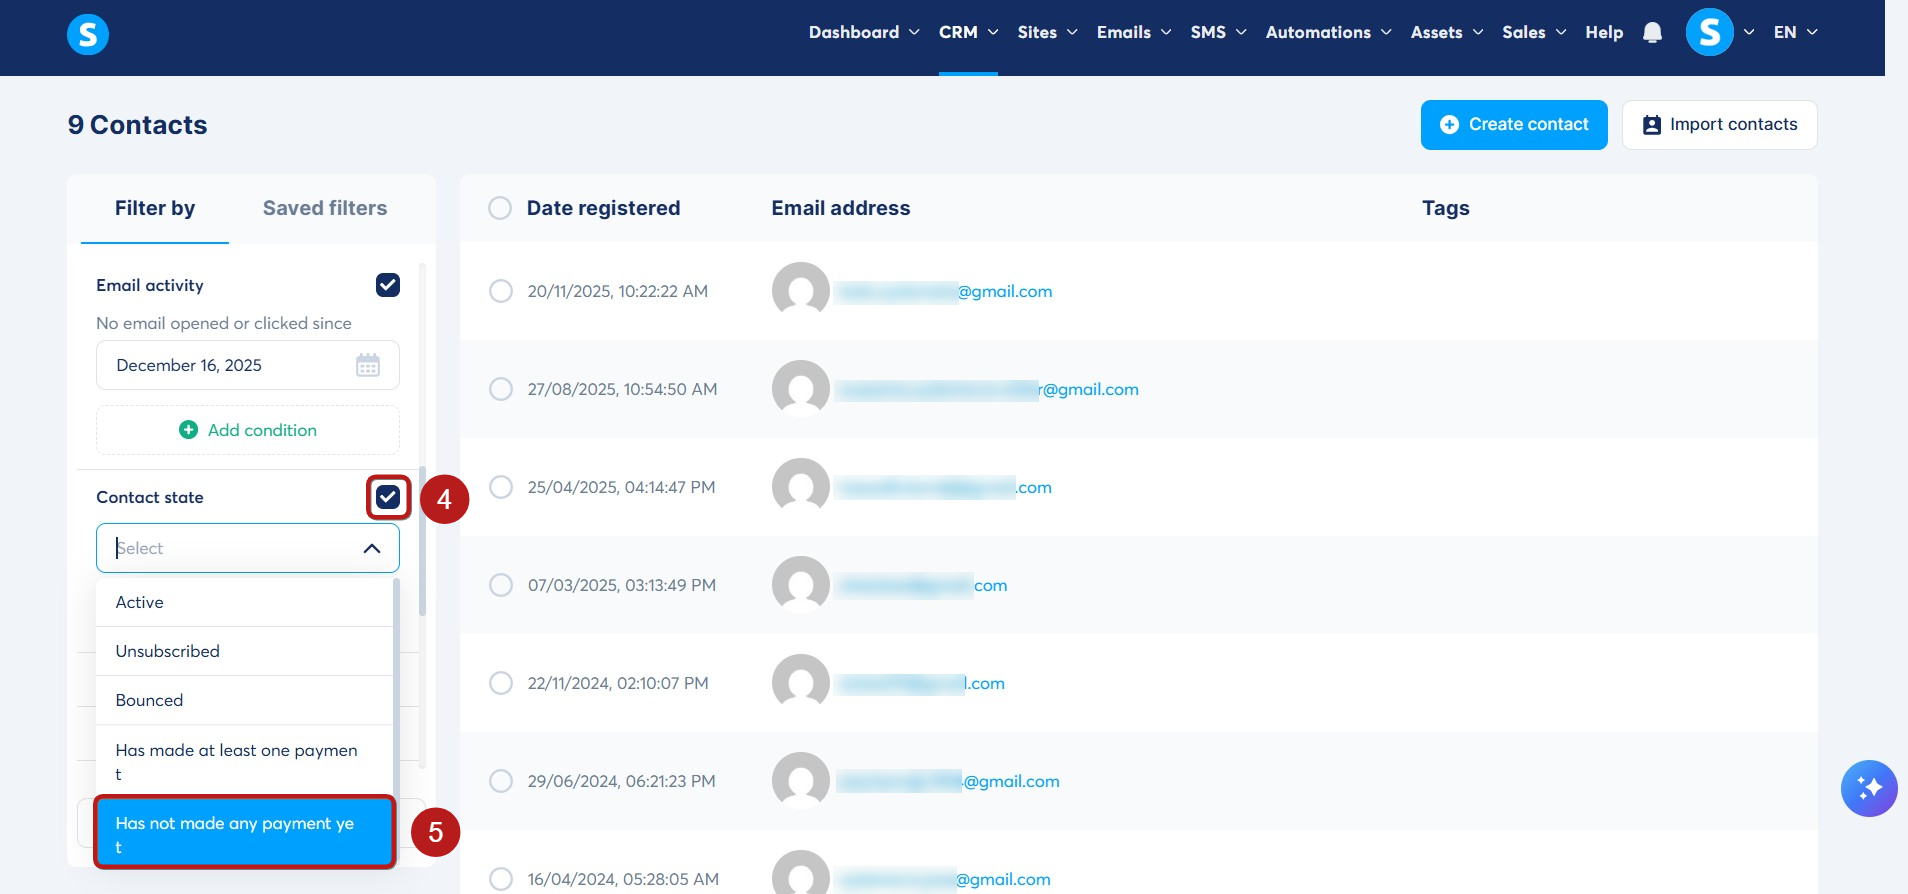Click avatar of contact registered 25/04/2025
This screenshot has width=1908, height=894.
coord(801,487)
